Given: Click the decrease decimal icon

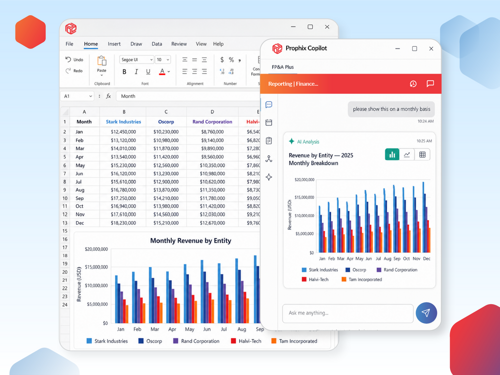Looking at the screenshot, I should coord(231,71).
